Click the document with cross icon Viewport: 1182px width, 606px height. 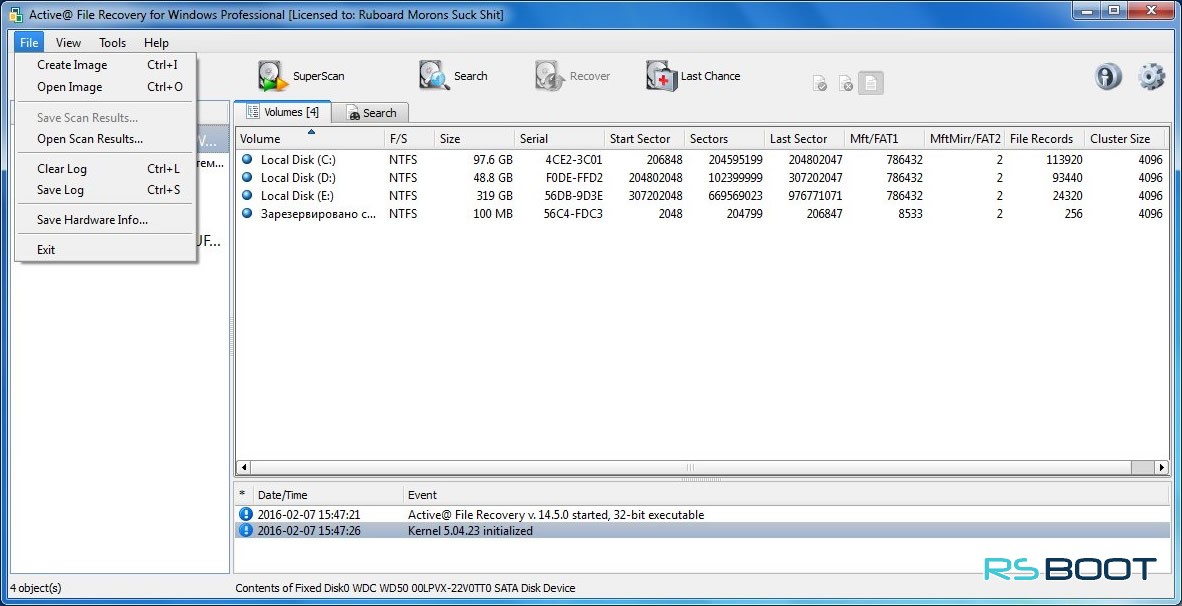pos(846,84)
